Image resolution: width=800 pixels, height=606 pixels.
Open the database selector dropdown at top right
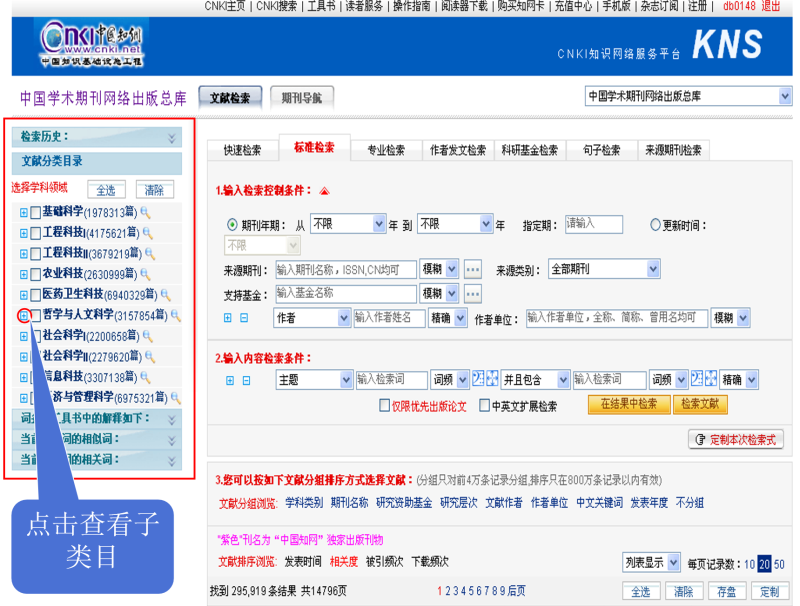[688, 96]
